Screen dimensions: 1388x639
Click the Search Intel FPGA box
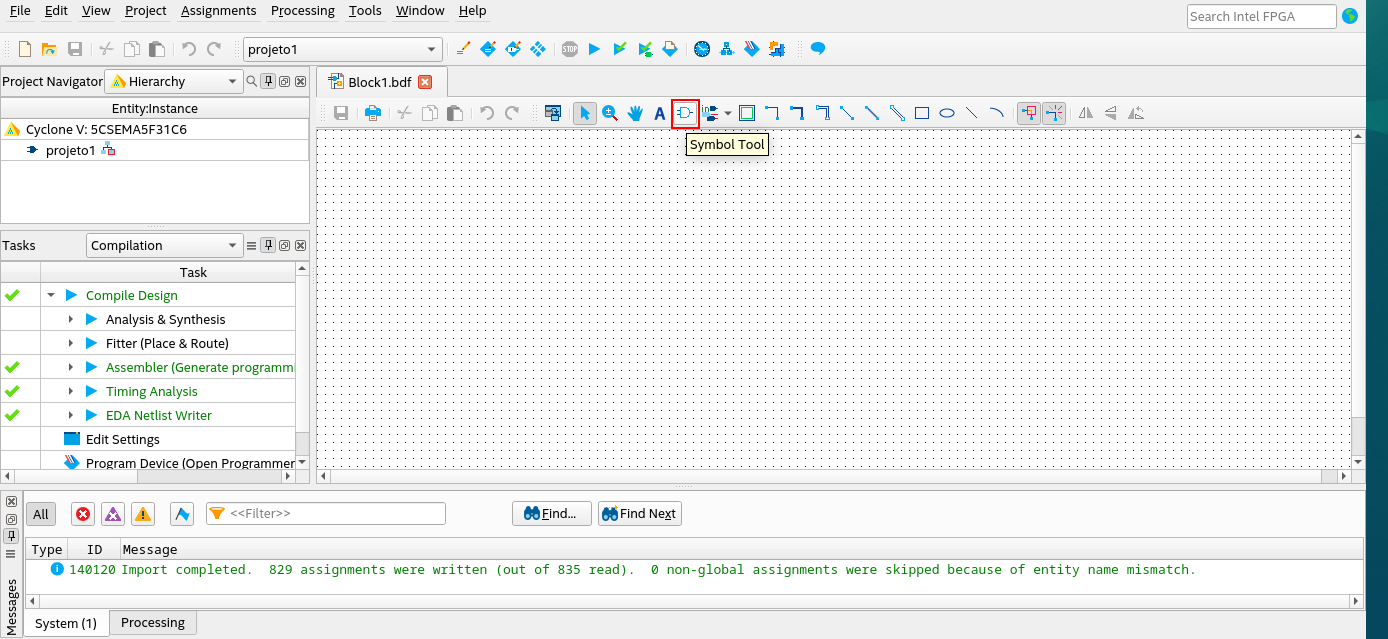click(1262, 16)
